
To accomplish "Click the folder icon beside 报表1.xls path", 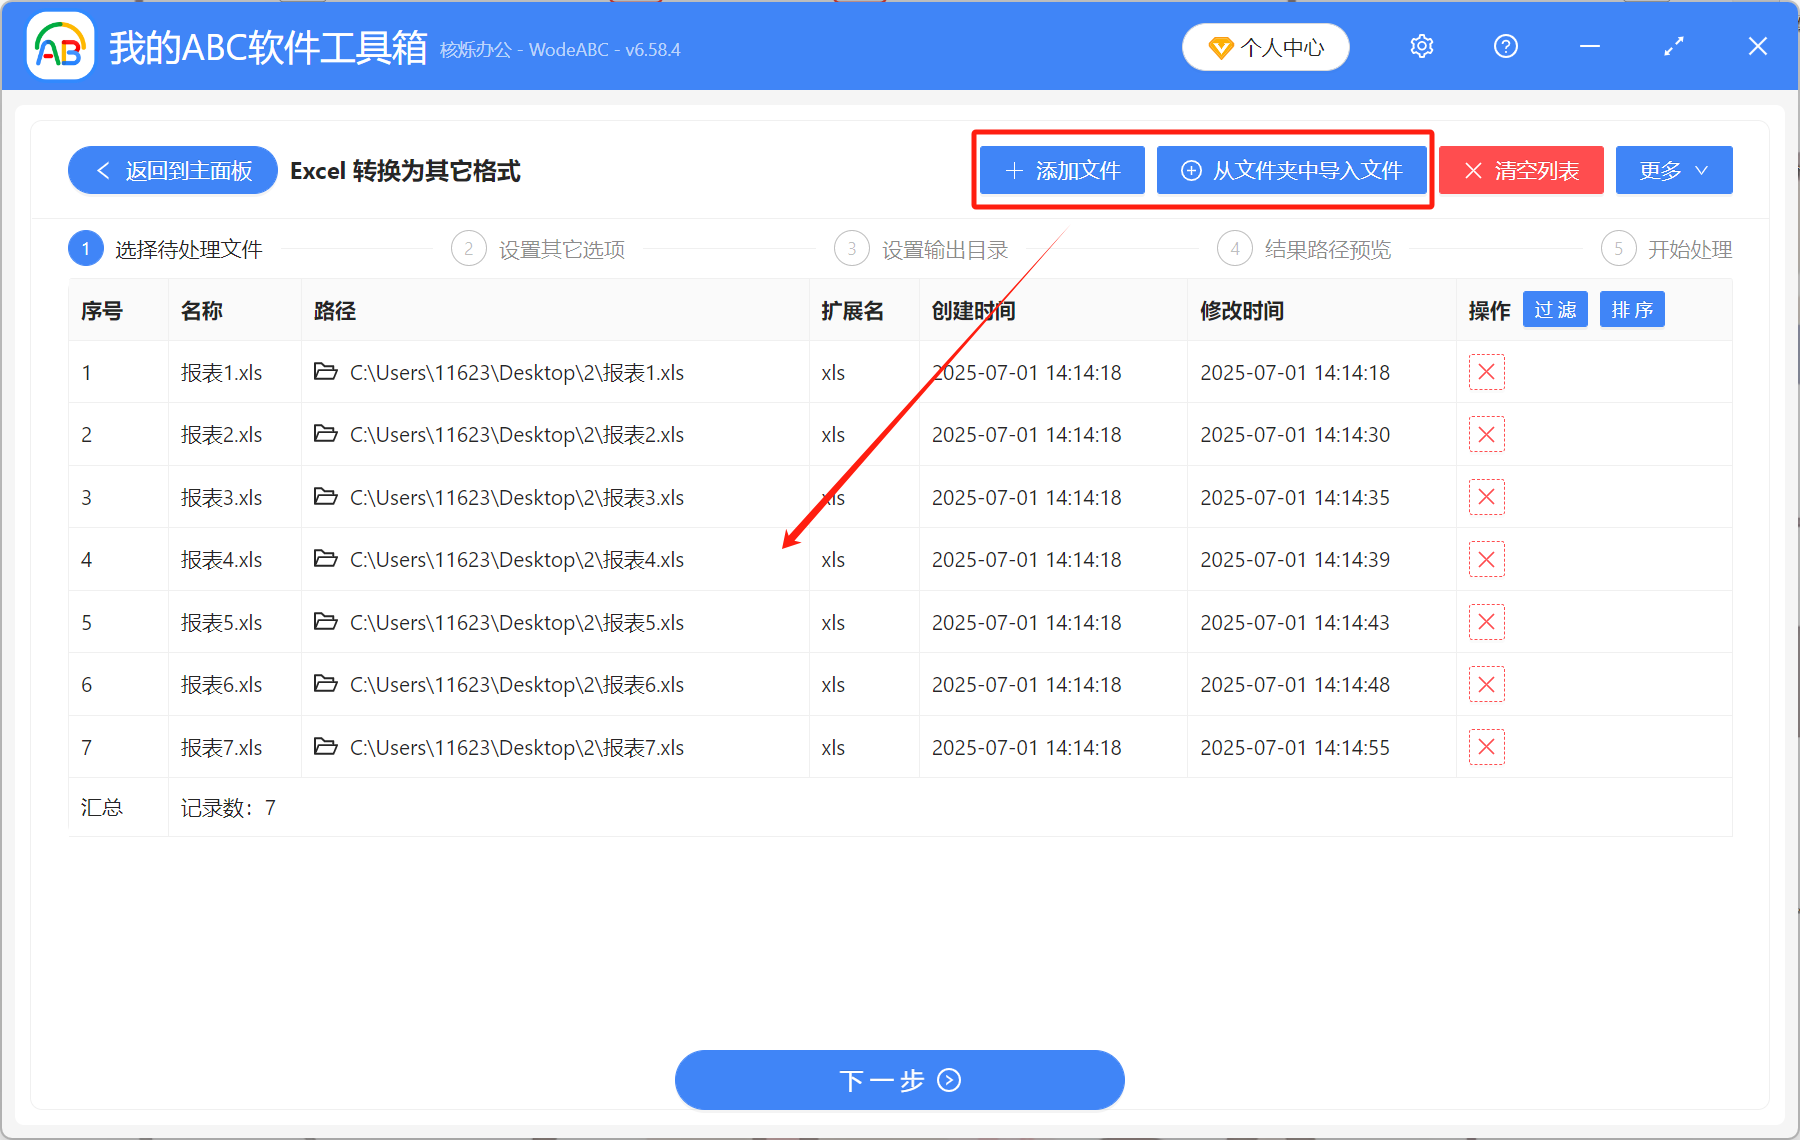I will pyautogui.click(x=326, y=372).
